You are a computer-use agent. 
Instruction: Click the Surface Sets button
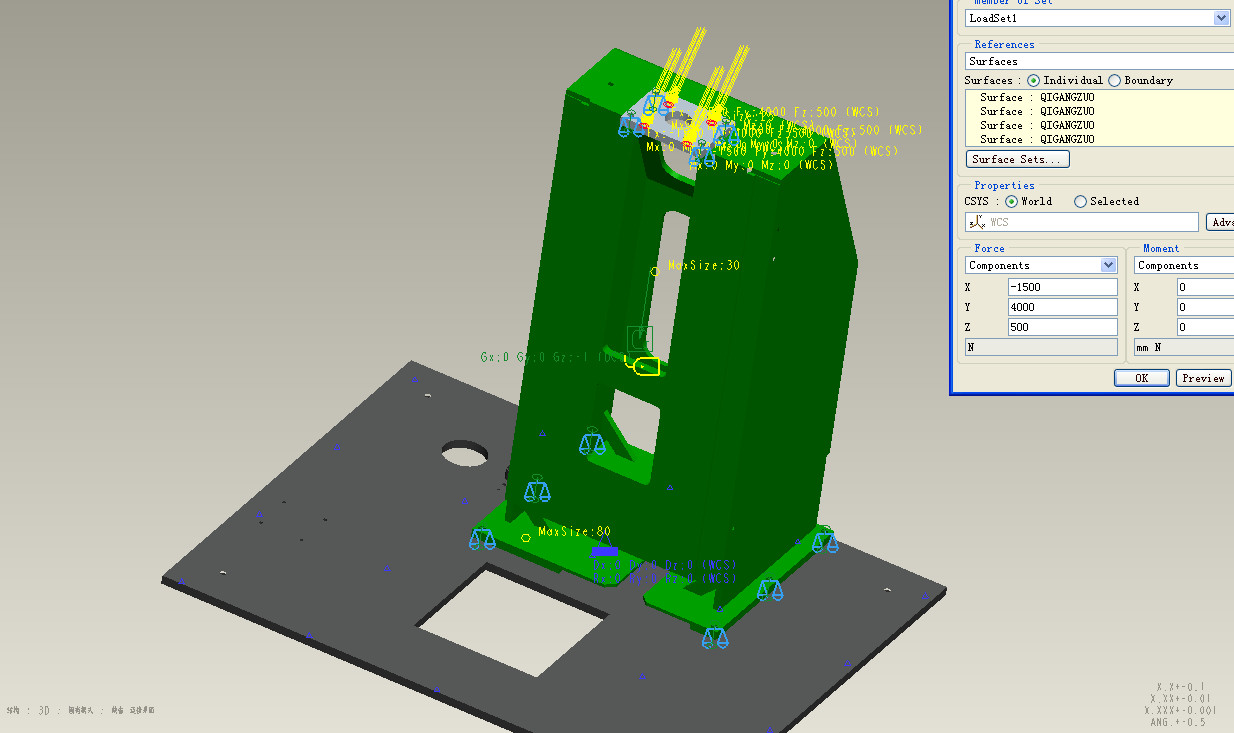pyautogui.click(x=1018, y=159)
